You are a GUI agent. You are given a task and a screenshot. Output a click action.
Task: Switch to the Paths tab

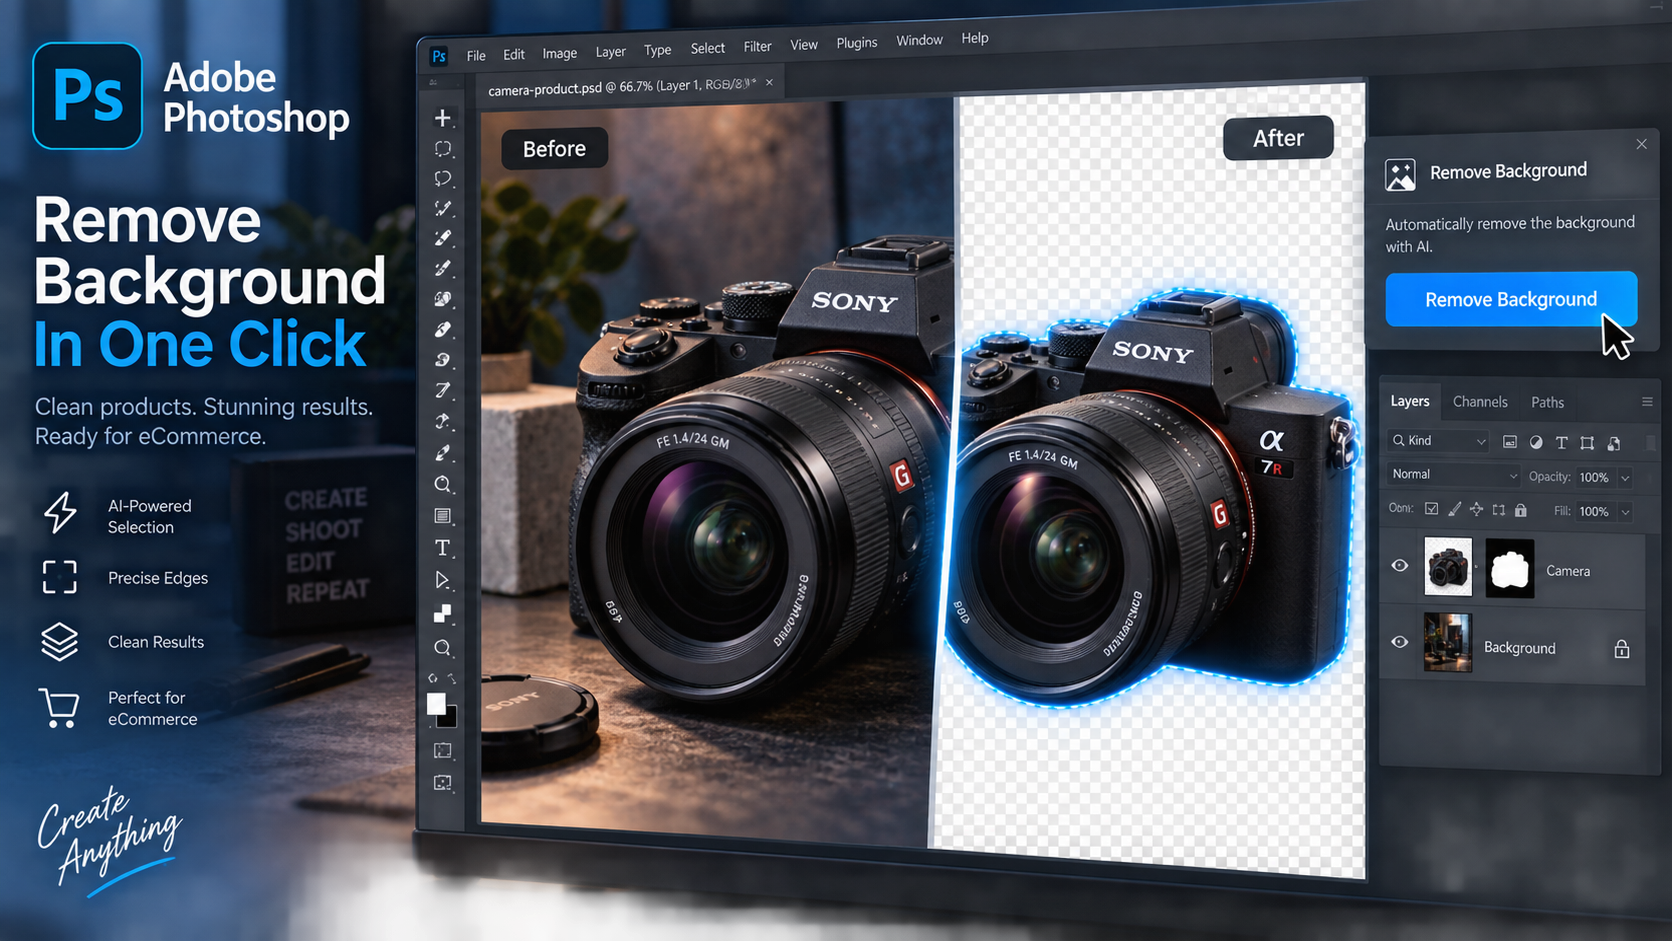point(1547,402)
